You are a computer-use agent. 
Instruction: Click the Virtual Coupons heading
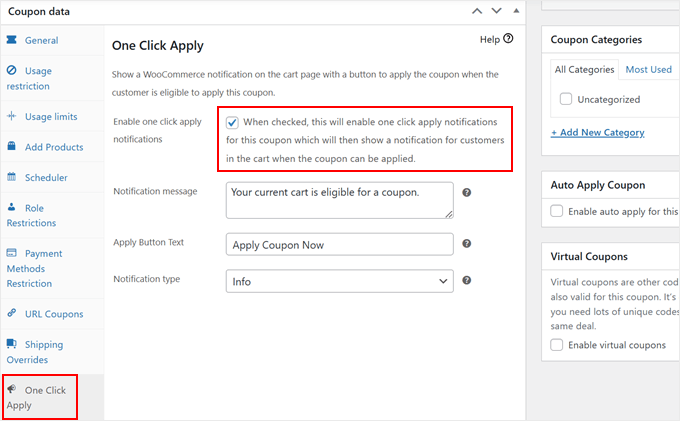[589, 256]
